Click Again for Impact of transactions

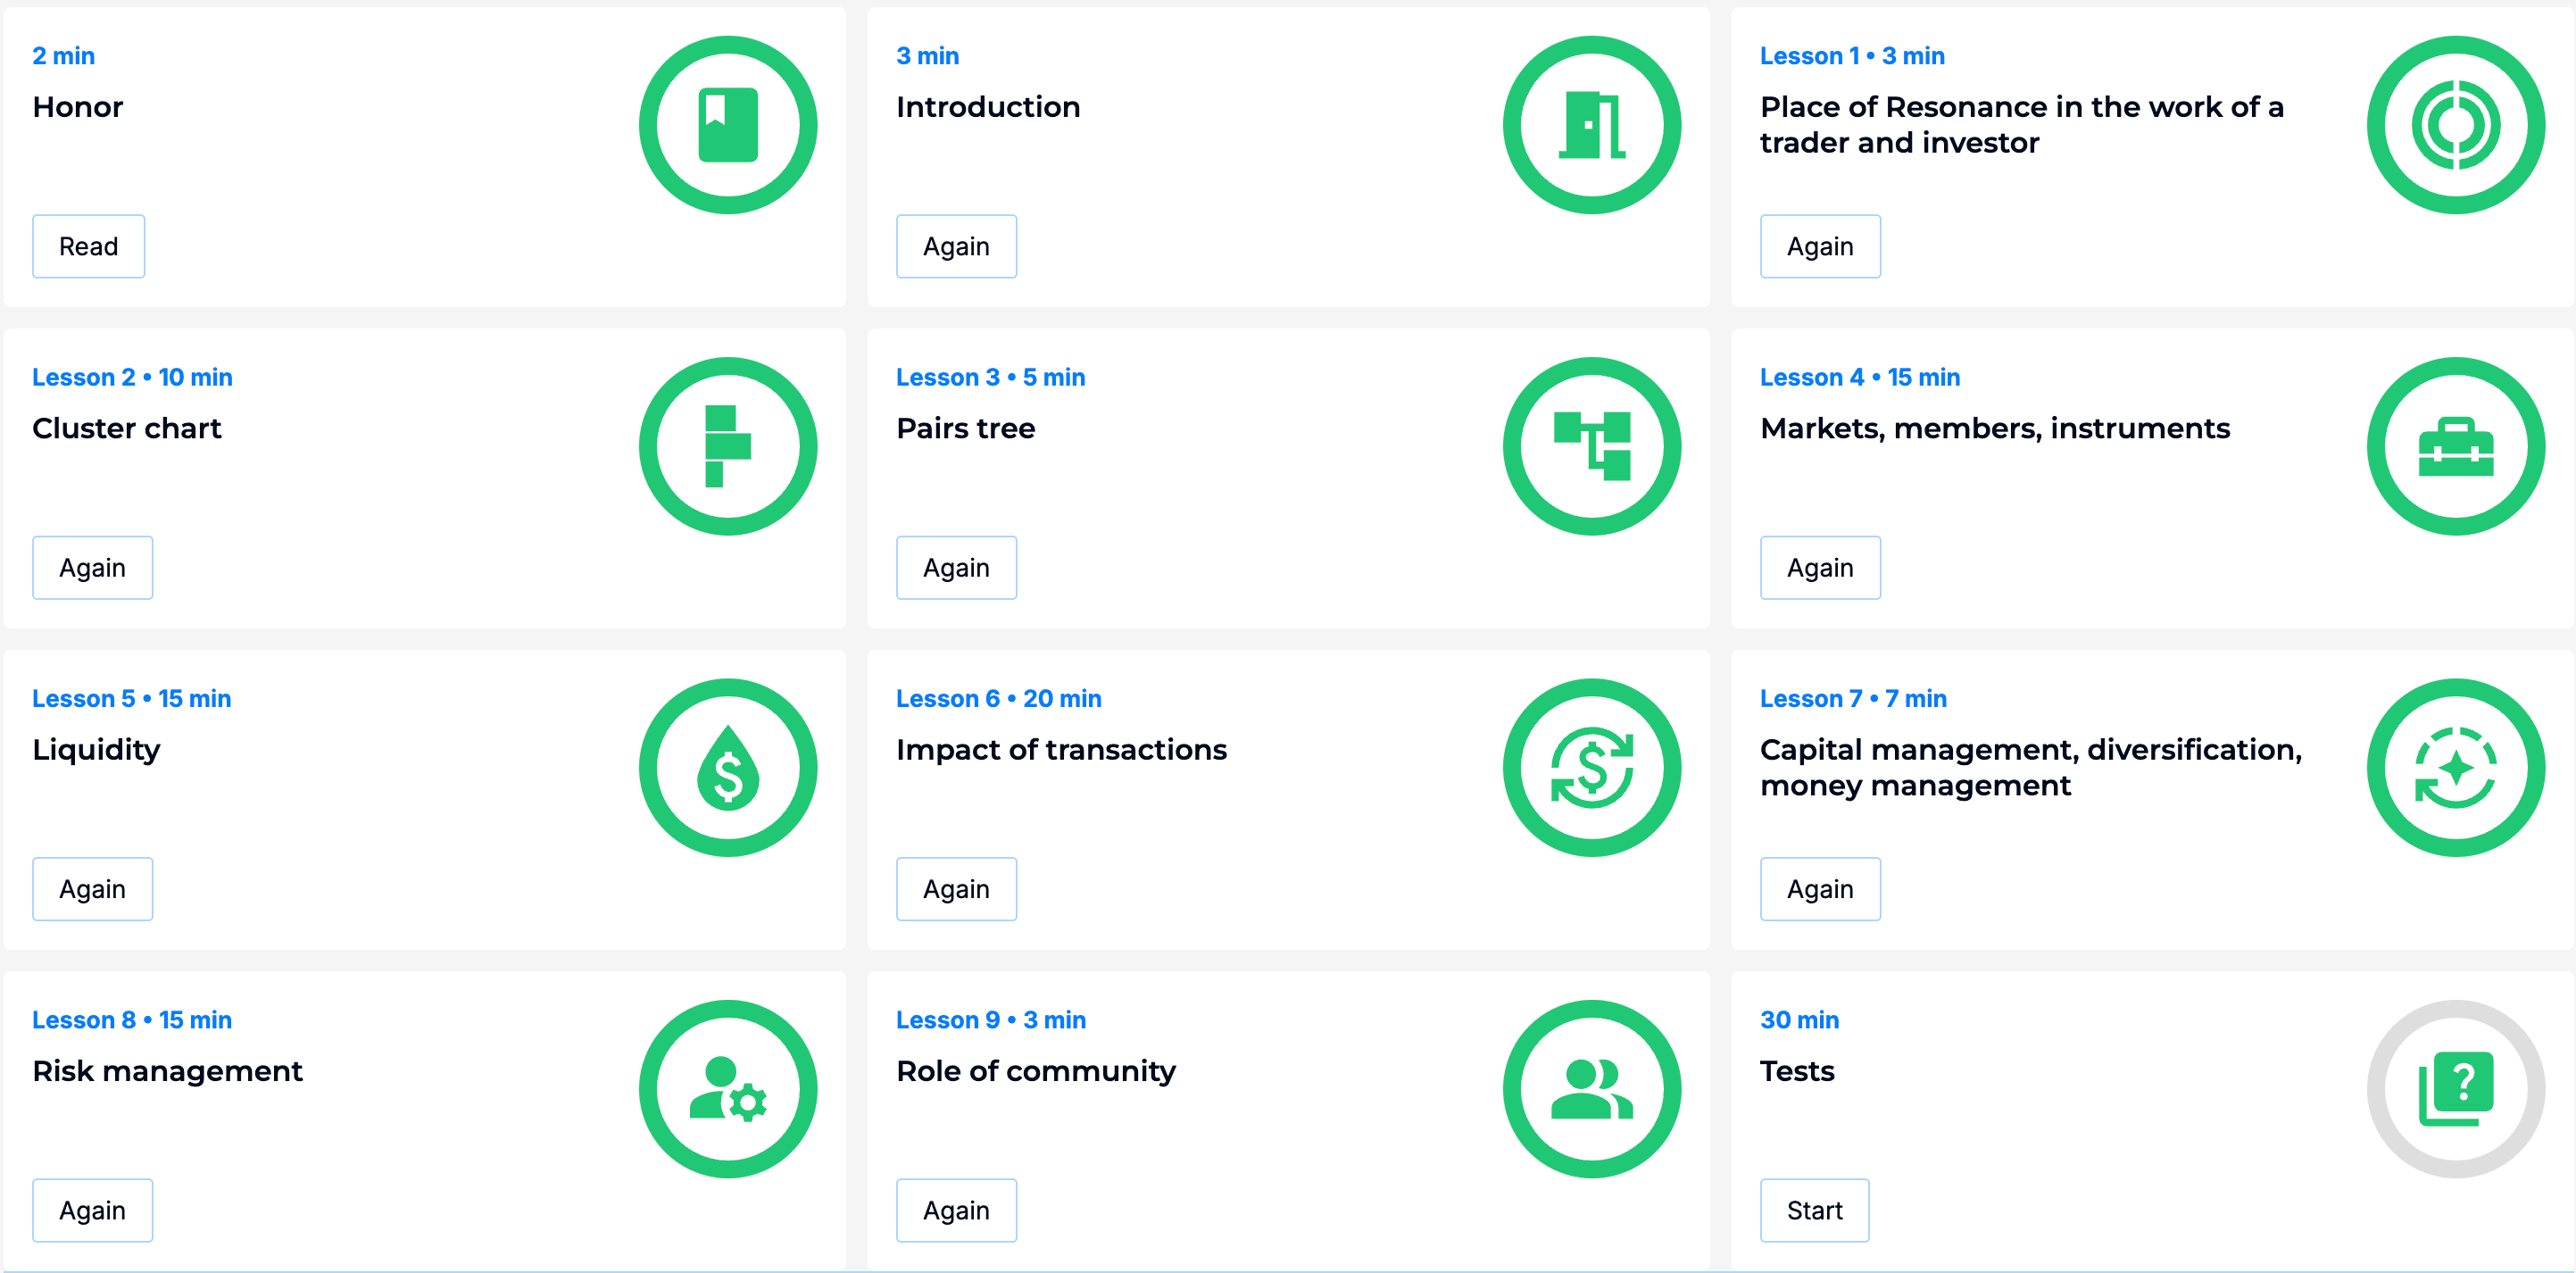click(x=956, y=889)
